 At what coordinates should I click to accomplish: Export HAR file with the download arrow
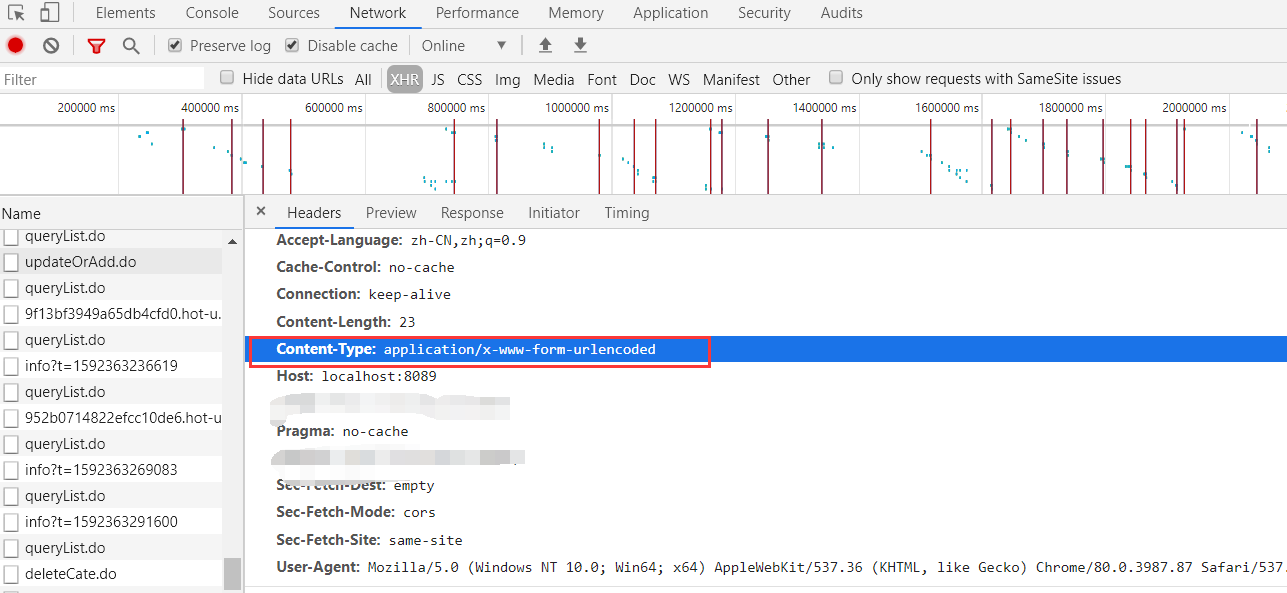point(580,45)
